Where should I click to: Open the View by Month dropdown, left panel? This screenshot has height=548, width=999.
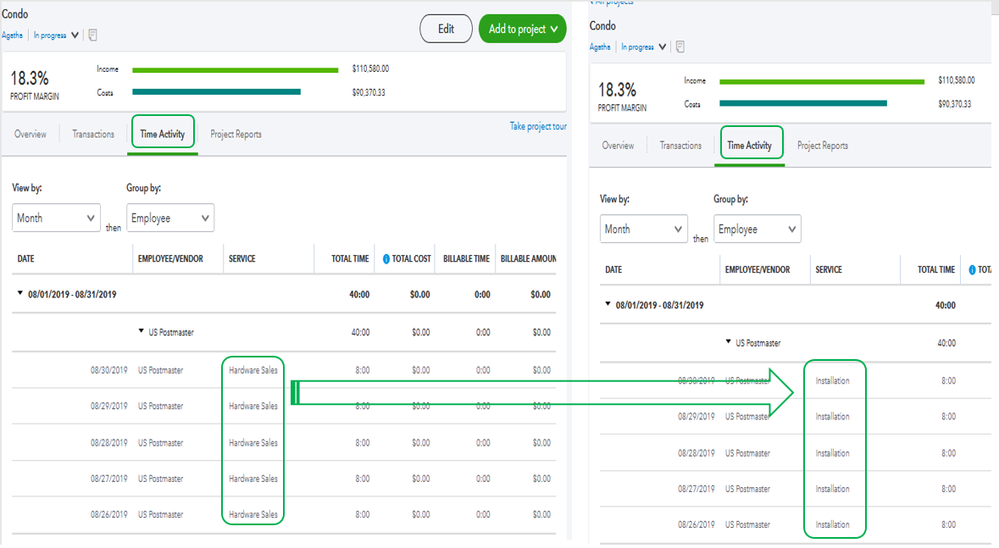(x=56, y=218)
